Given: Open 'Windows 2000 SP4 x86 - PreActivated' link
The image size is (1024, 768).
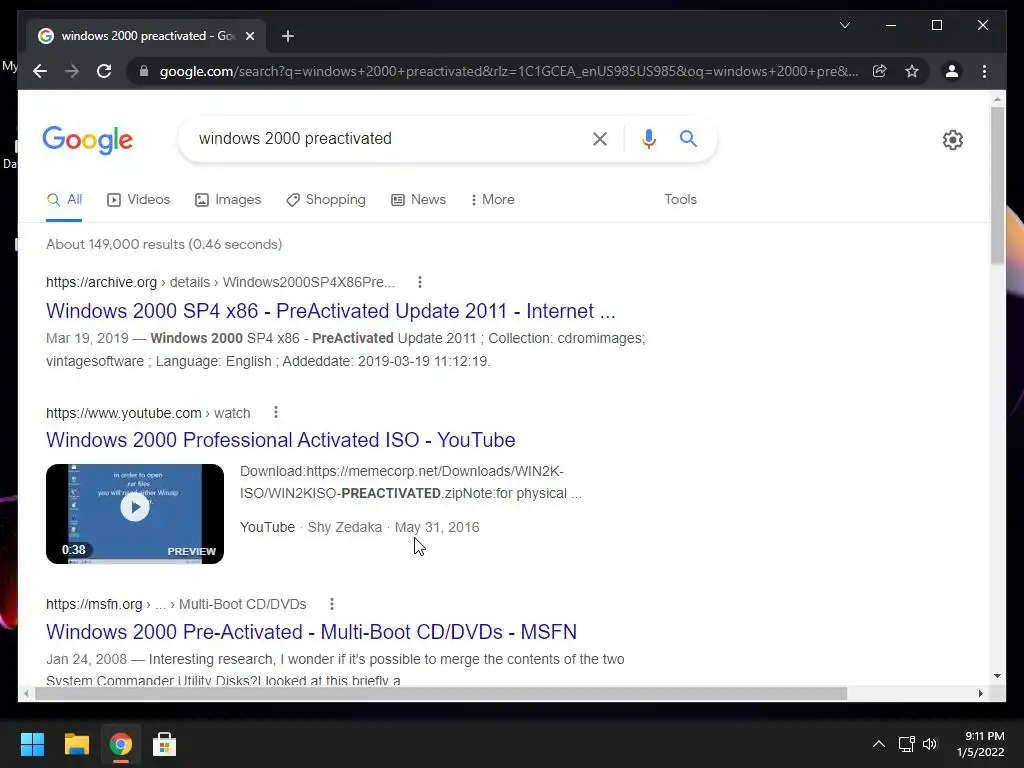Looking at the screenshot, I should pyautogui.click(x=330, y=311).
